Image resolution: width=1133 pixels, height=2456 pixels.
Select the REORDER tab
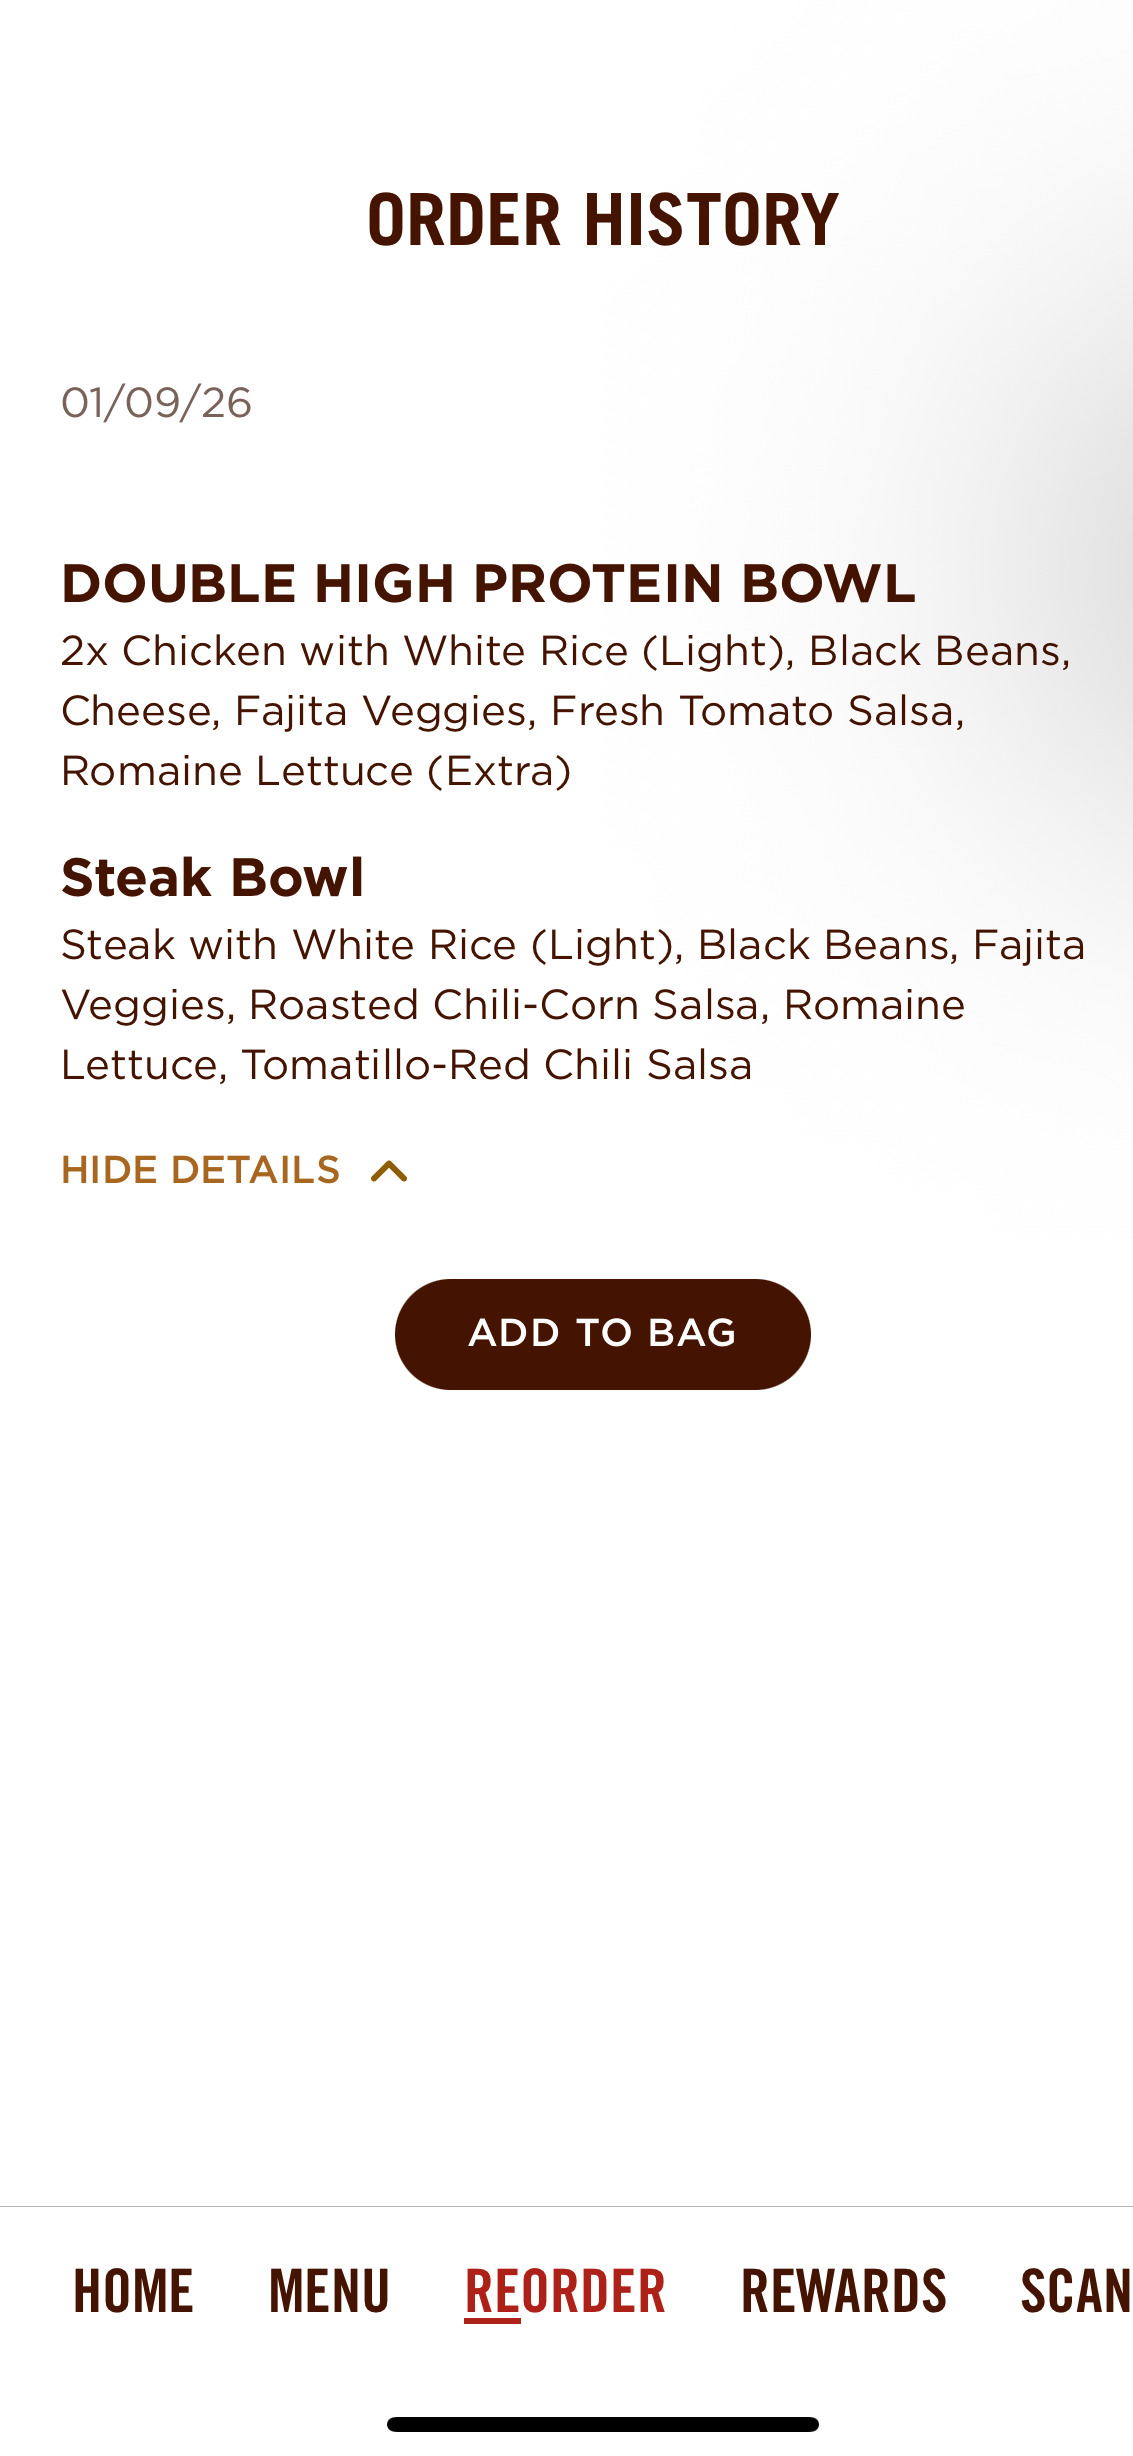coord(565,2291)
